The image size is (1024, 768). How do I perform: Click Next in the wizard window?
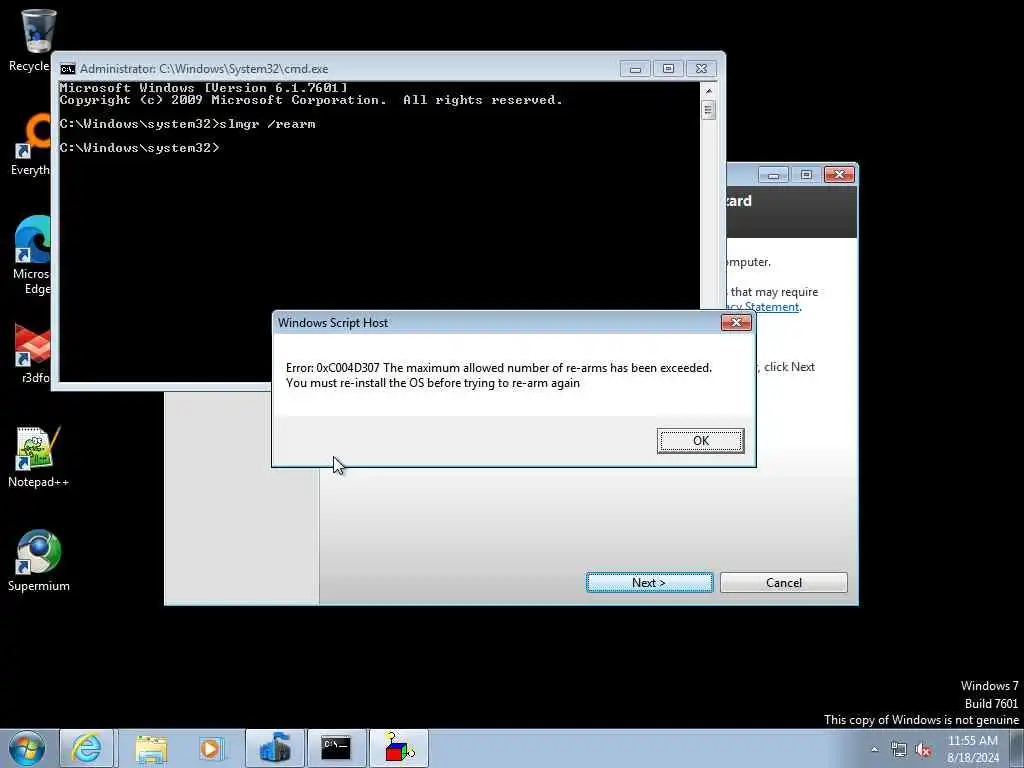tap(649, 583)
